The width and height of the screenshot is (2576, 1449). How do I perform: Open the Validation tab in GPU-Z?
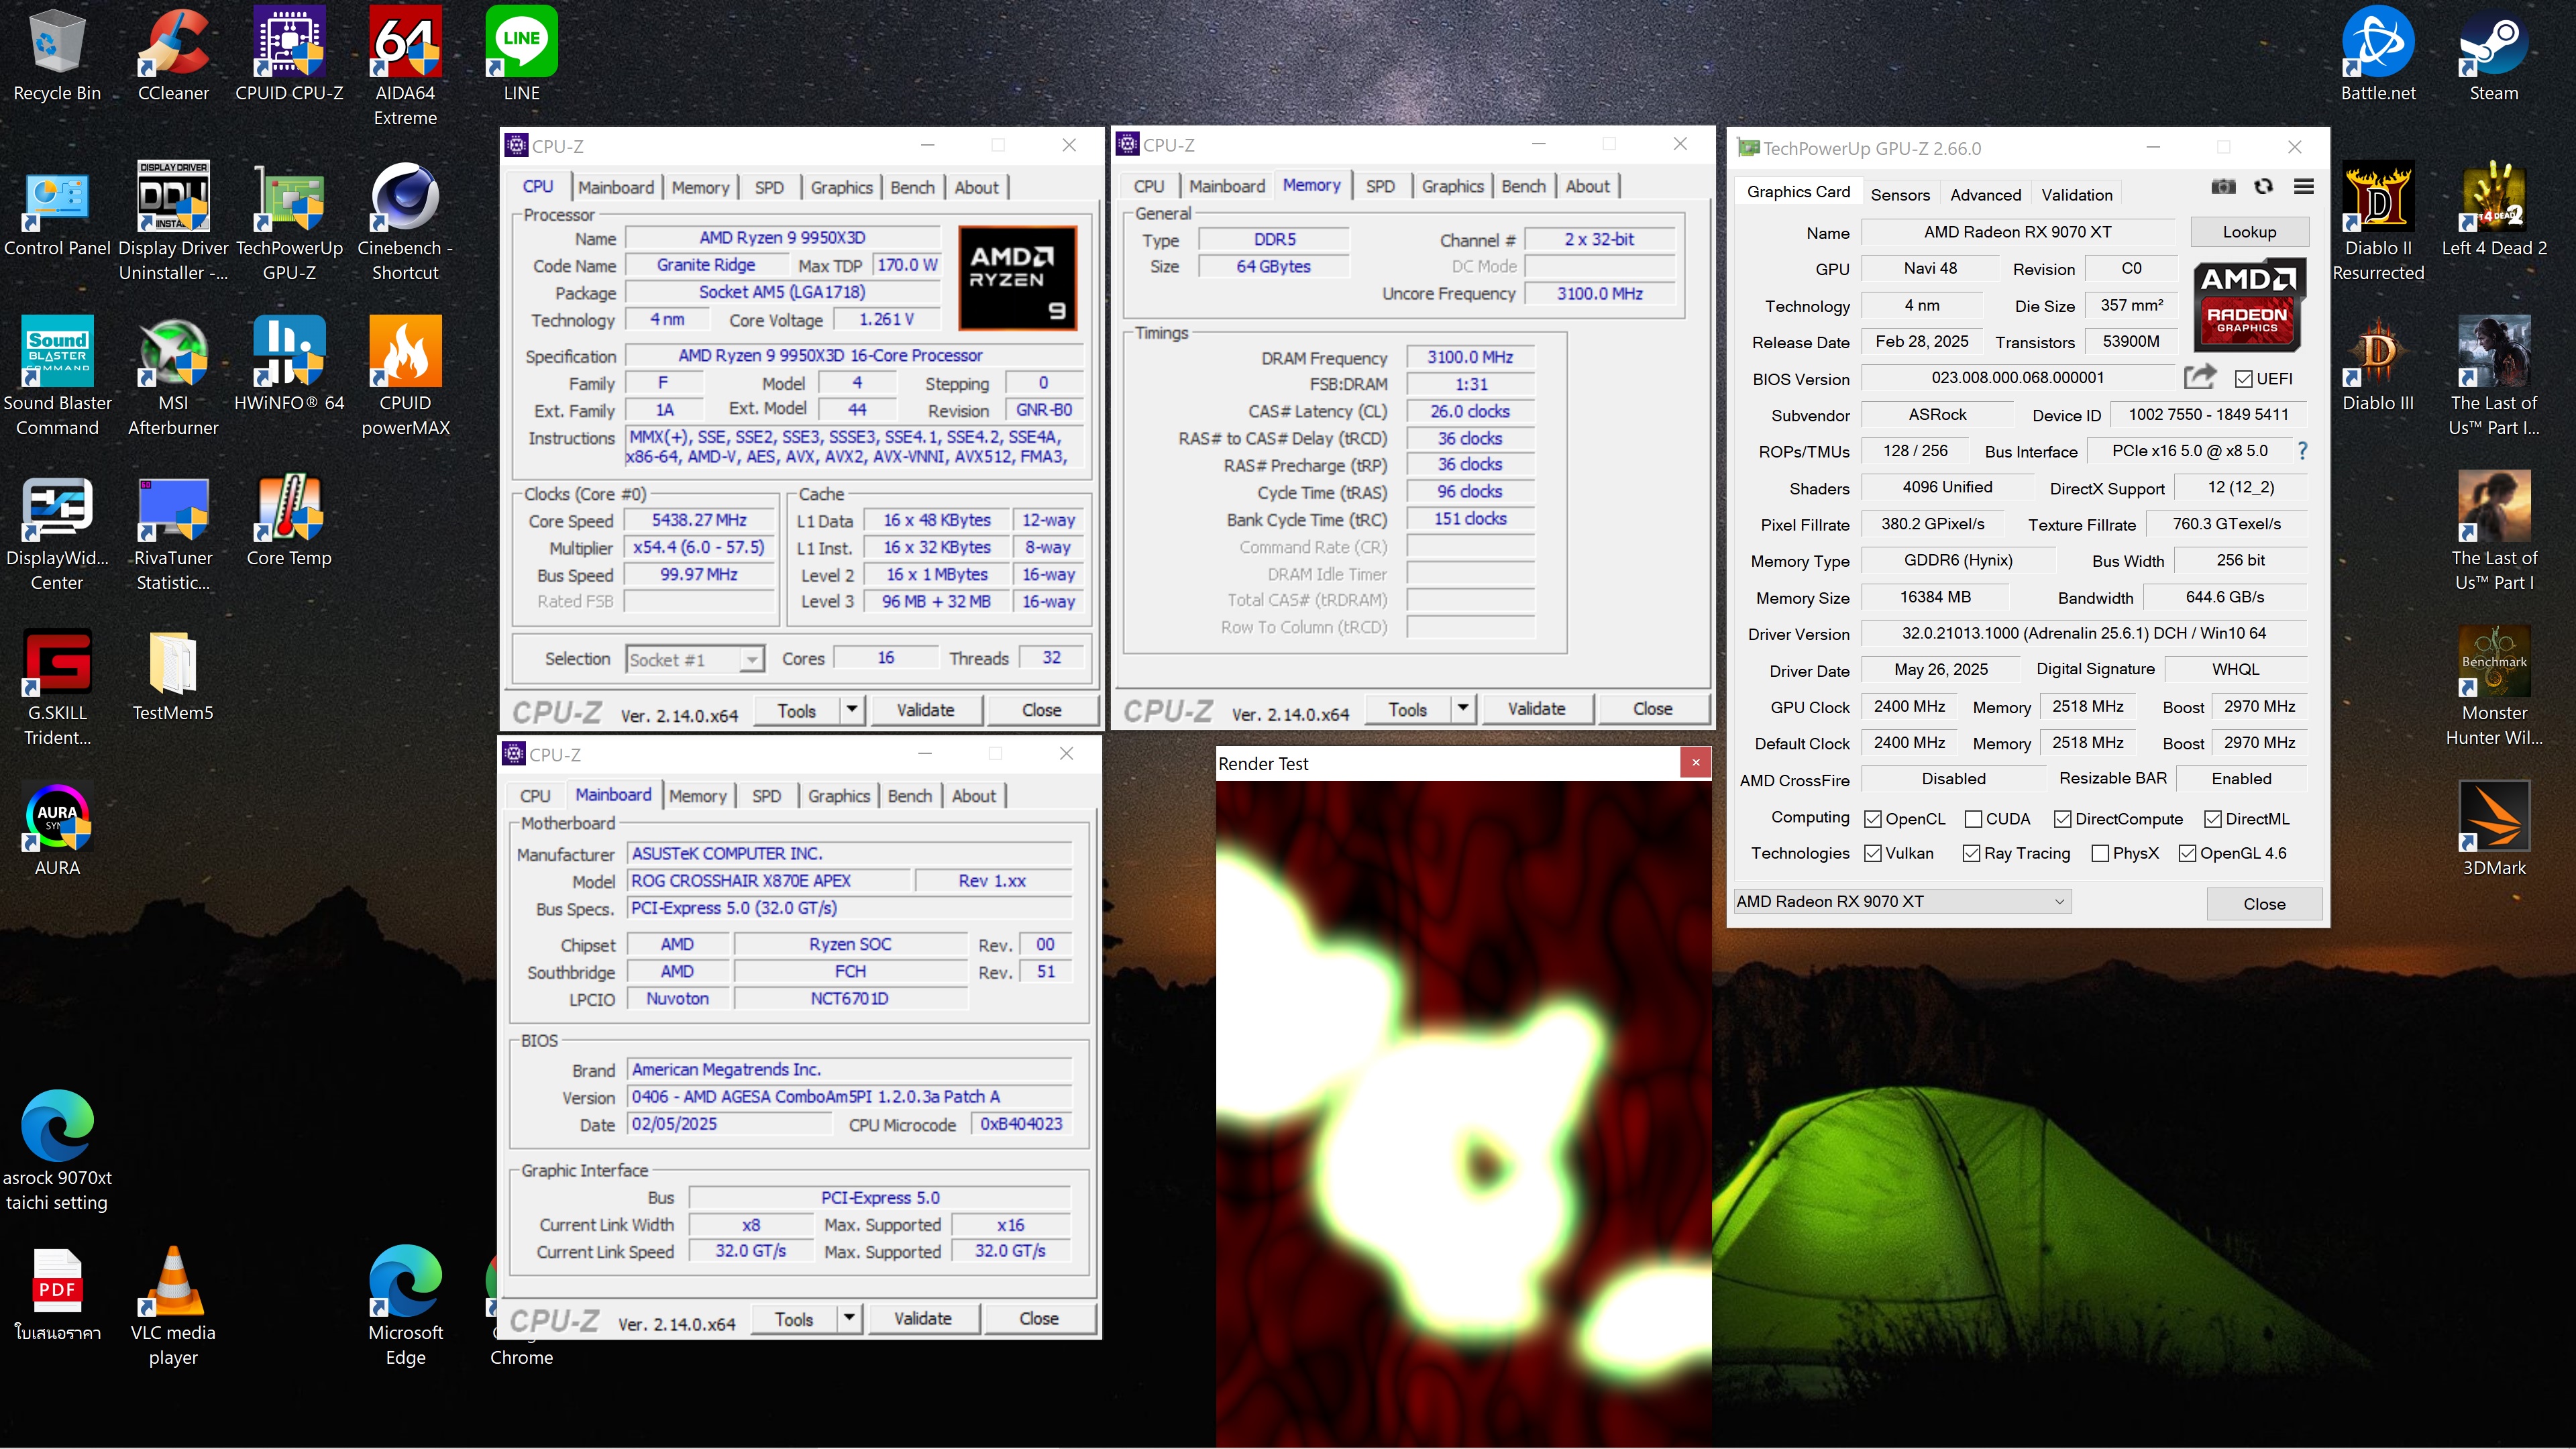click(2077, 195)
